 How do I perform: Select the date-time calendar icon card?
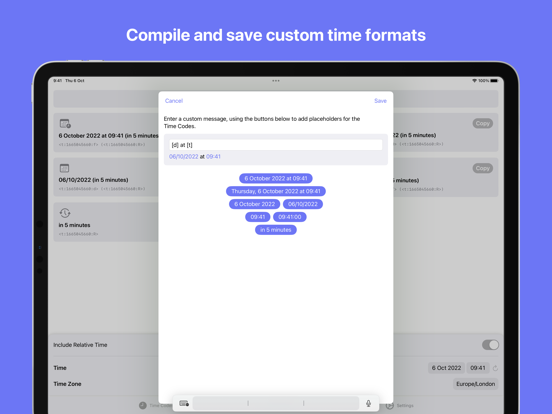point(65,124)
